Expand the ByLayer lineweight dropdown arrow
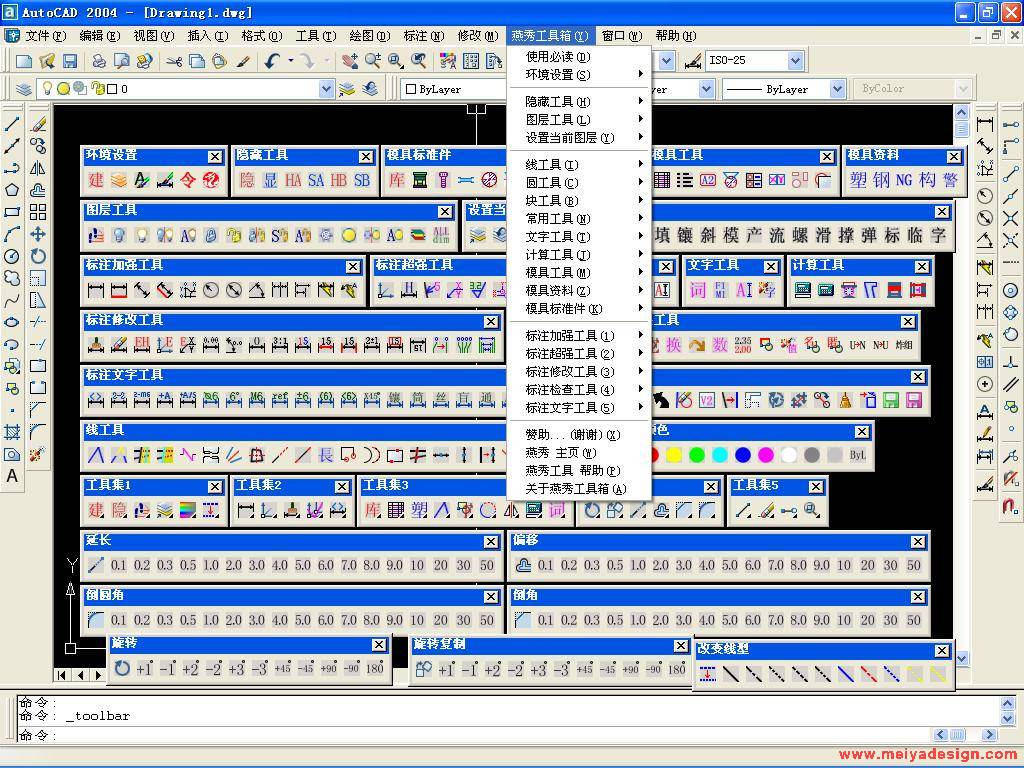This screenshot has width=1024, height=768. pos(837,89)
